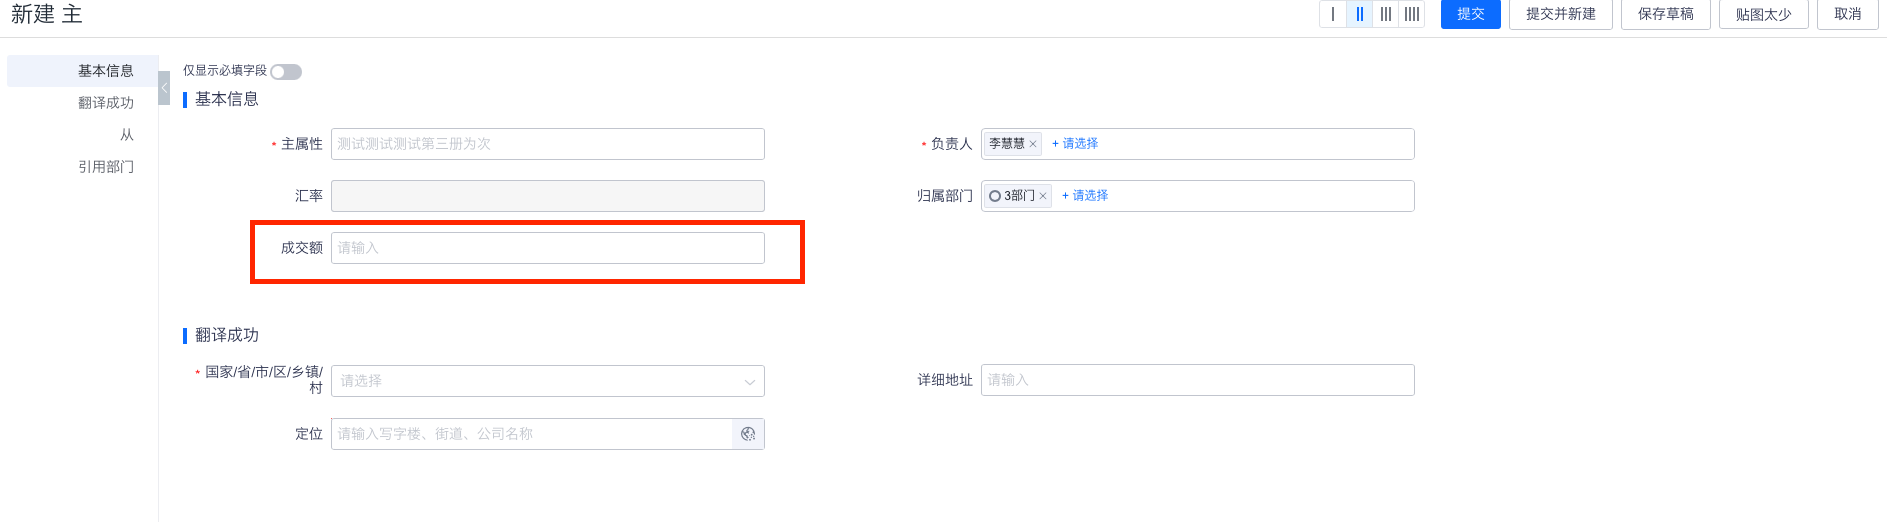Open 引用部门 section from sidebar
Screen dimensions: 1887x522
(105, 167)
